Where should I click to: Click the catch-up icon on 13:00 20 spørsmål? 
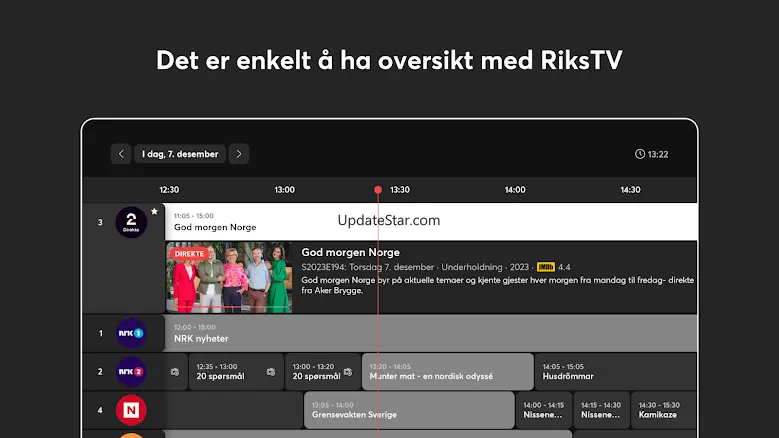tap(348, 372)
